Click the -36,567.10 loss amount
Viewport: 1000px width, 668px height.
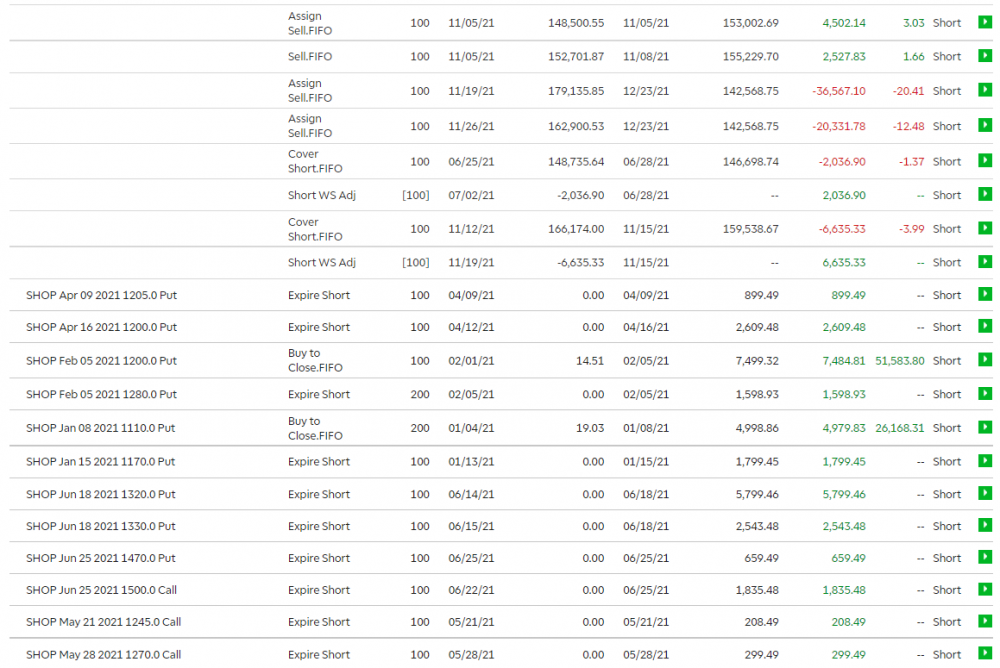[839, 91]
